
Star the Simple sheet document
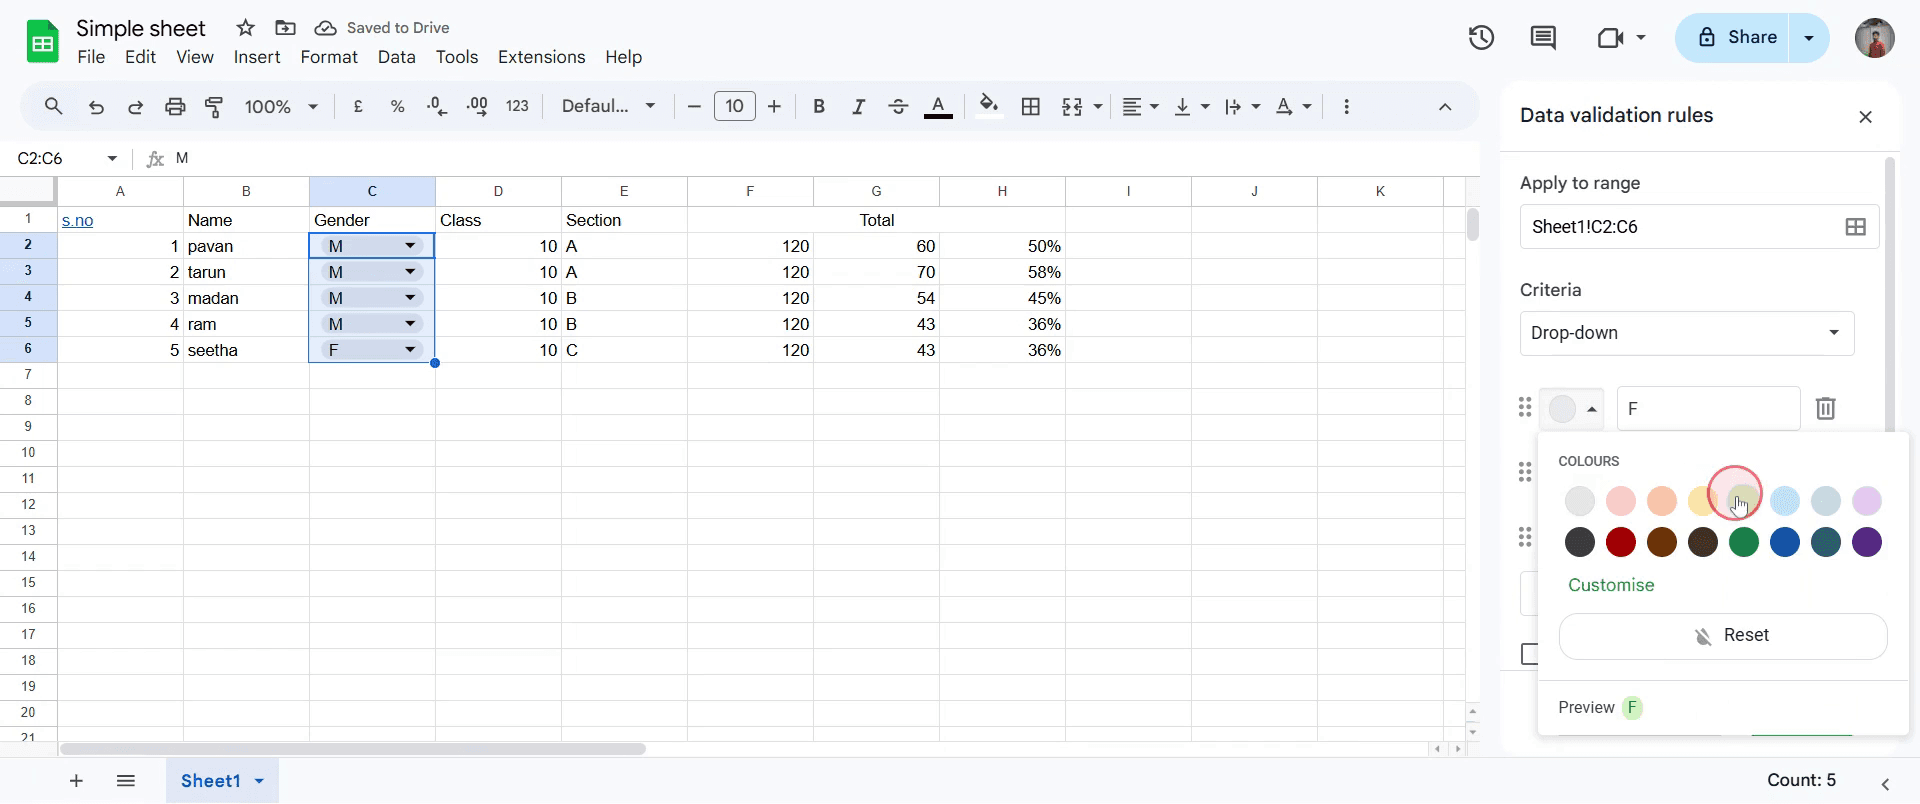tap(246, 28)
